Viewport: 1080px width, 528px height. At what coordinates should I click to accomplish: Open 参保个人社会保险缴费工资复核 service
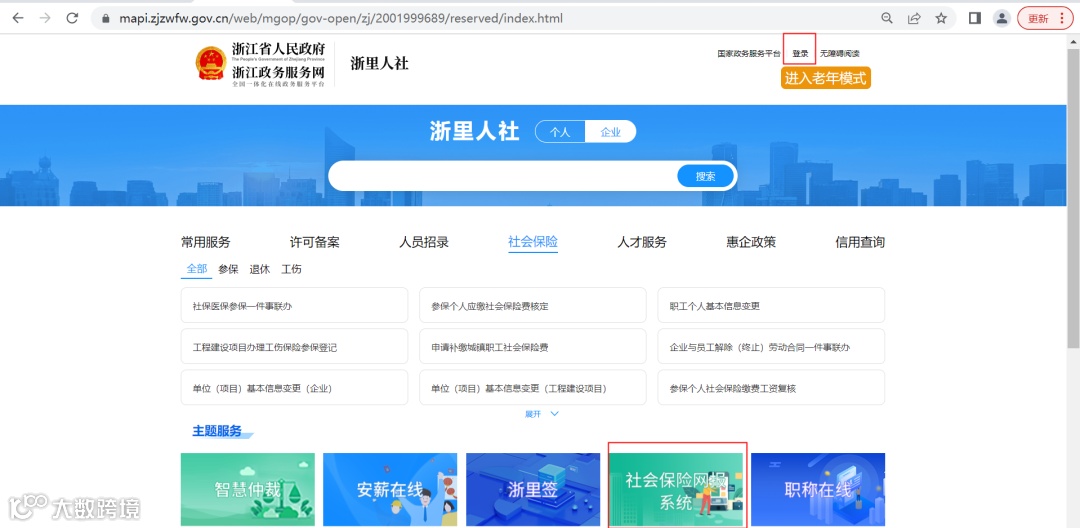[771, 388]
